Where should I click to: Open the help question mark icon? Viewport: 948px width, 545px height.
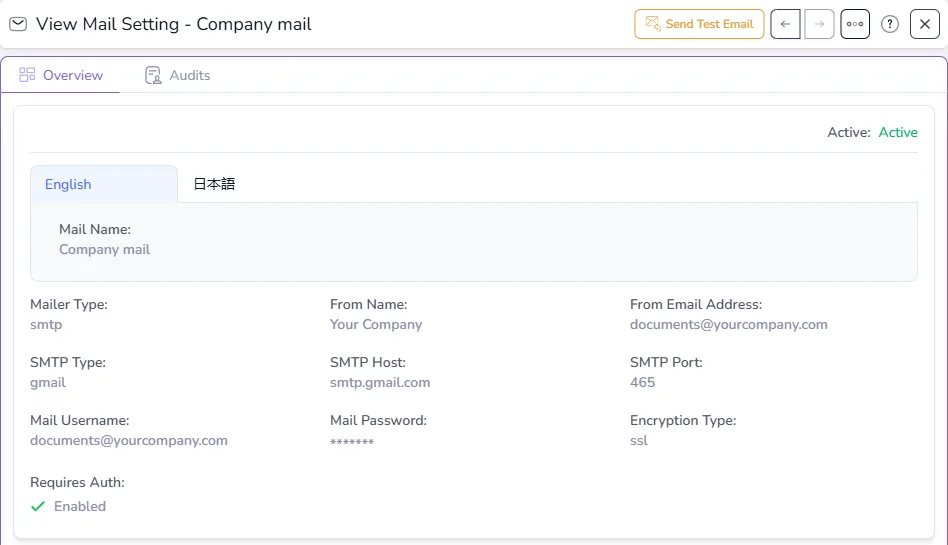[889, 24]
